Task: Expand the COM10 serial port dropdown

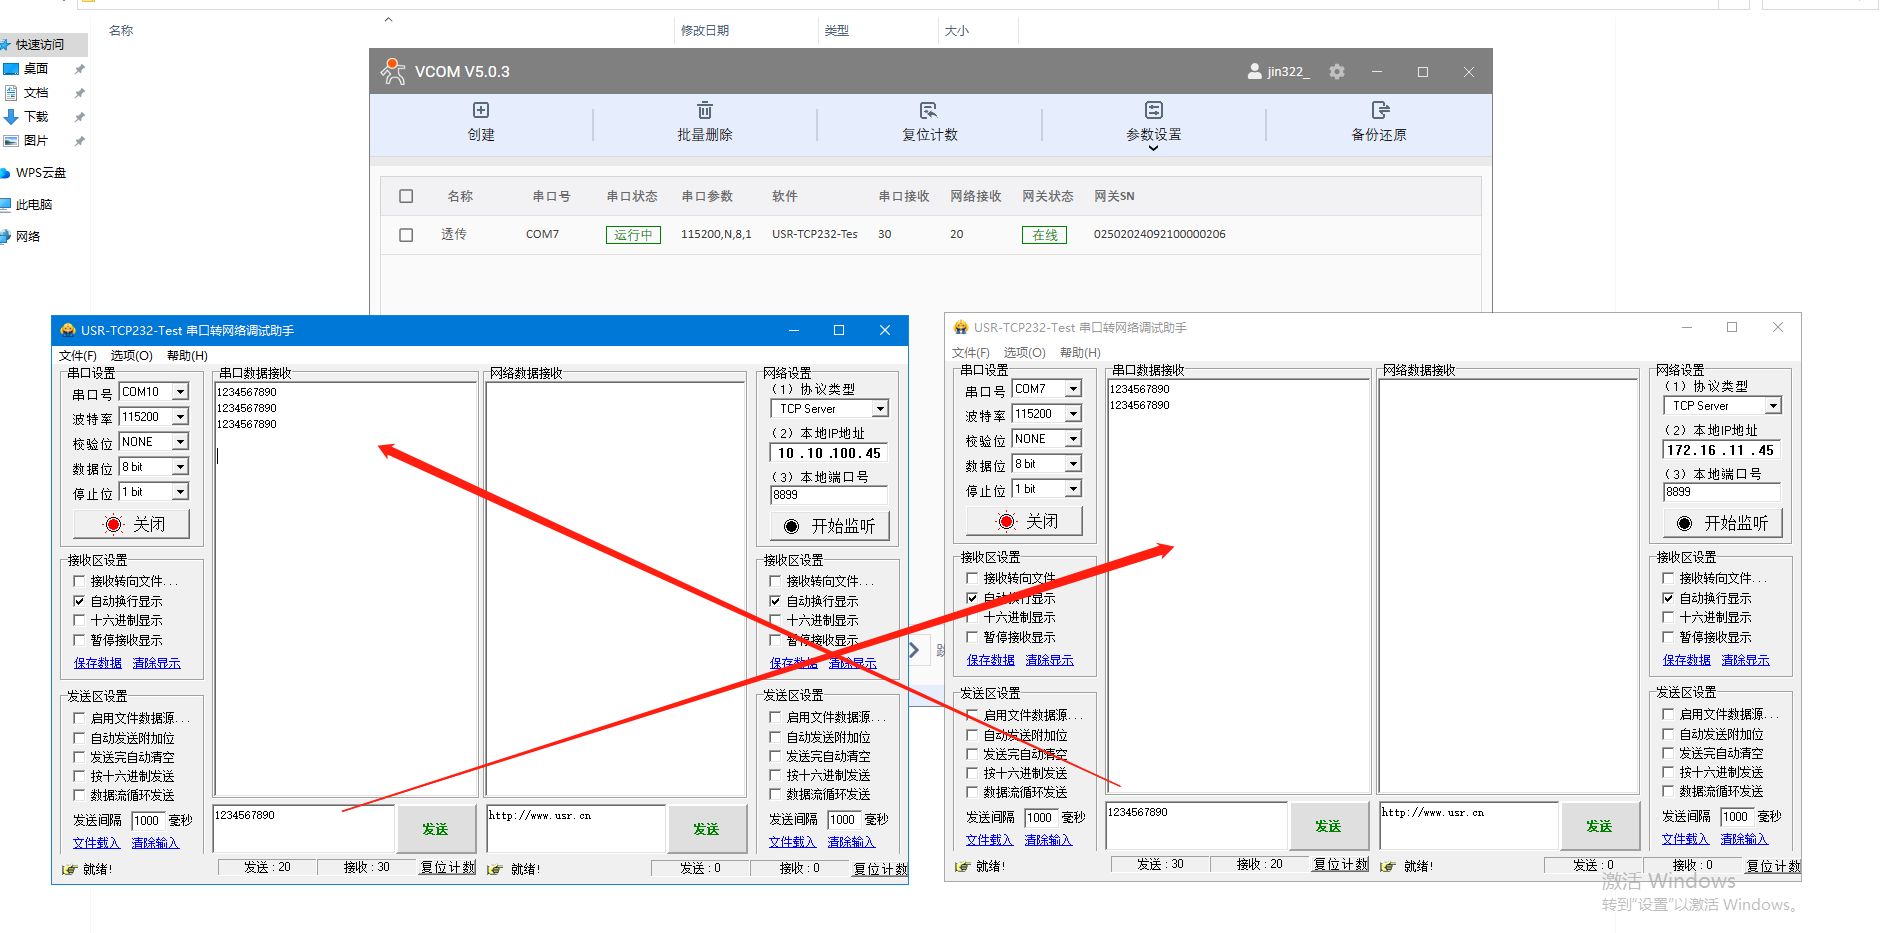Action: [181, 392]
